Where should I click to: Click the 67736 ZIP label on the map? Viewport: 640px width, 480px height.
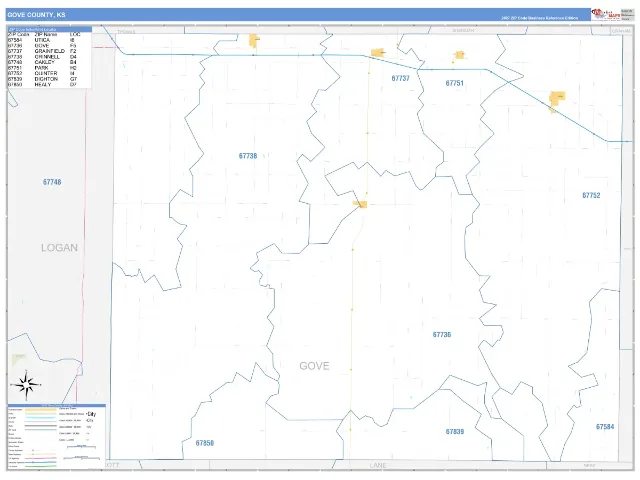pos(442,335)
